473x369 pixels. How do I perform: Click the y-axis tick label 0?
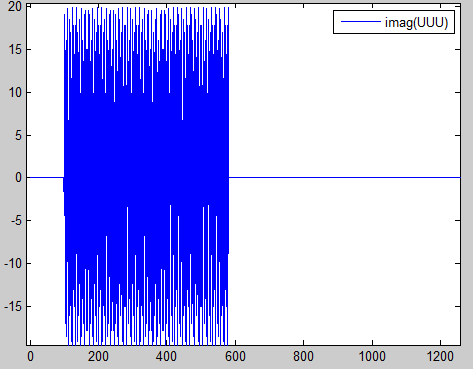18,178
